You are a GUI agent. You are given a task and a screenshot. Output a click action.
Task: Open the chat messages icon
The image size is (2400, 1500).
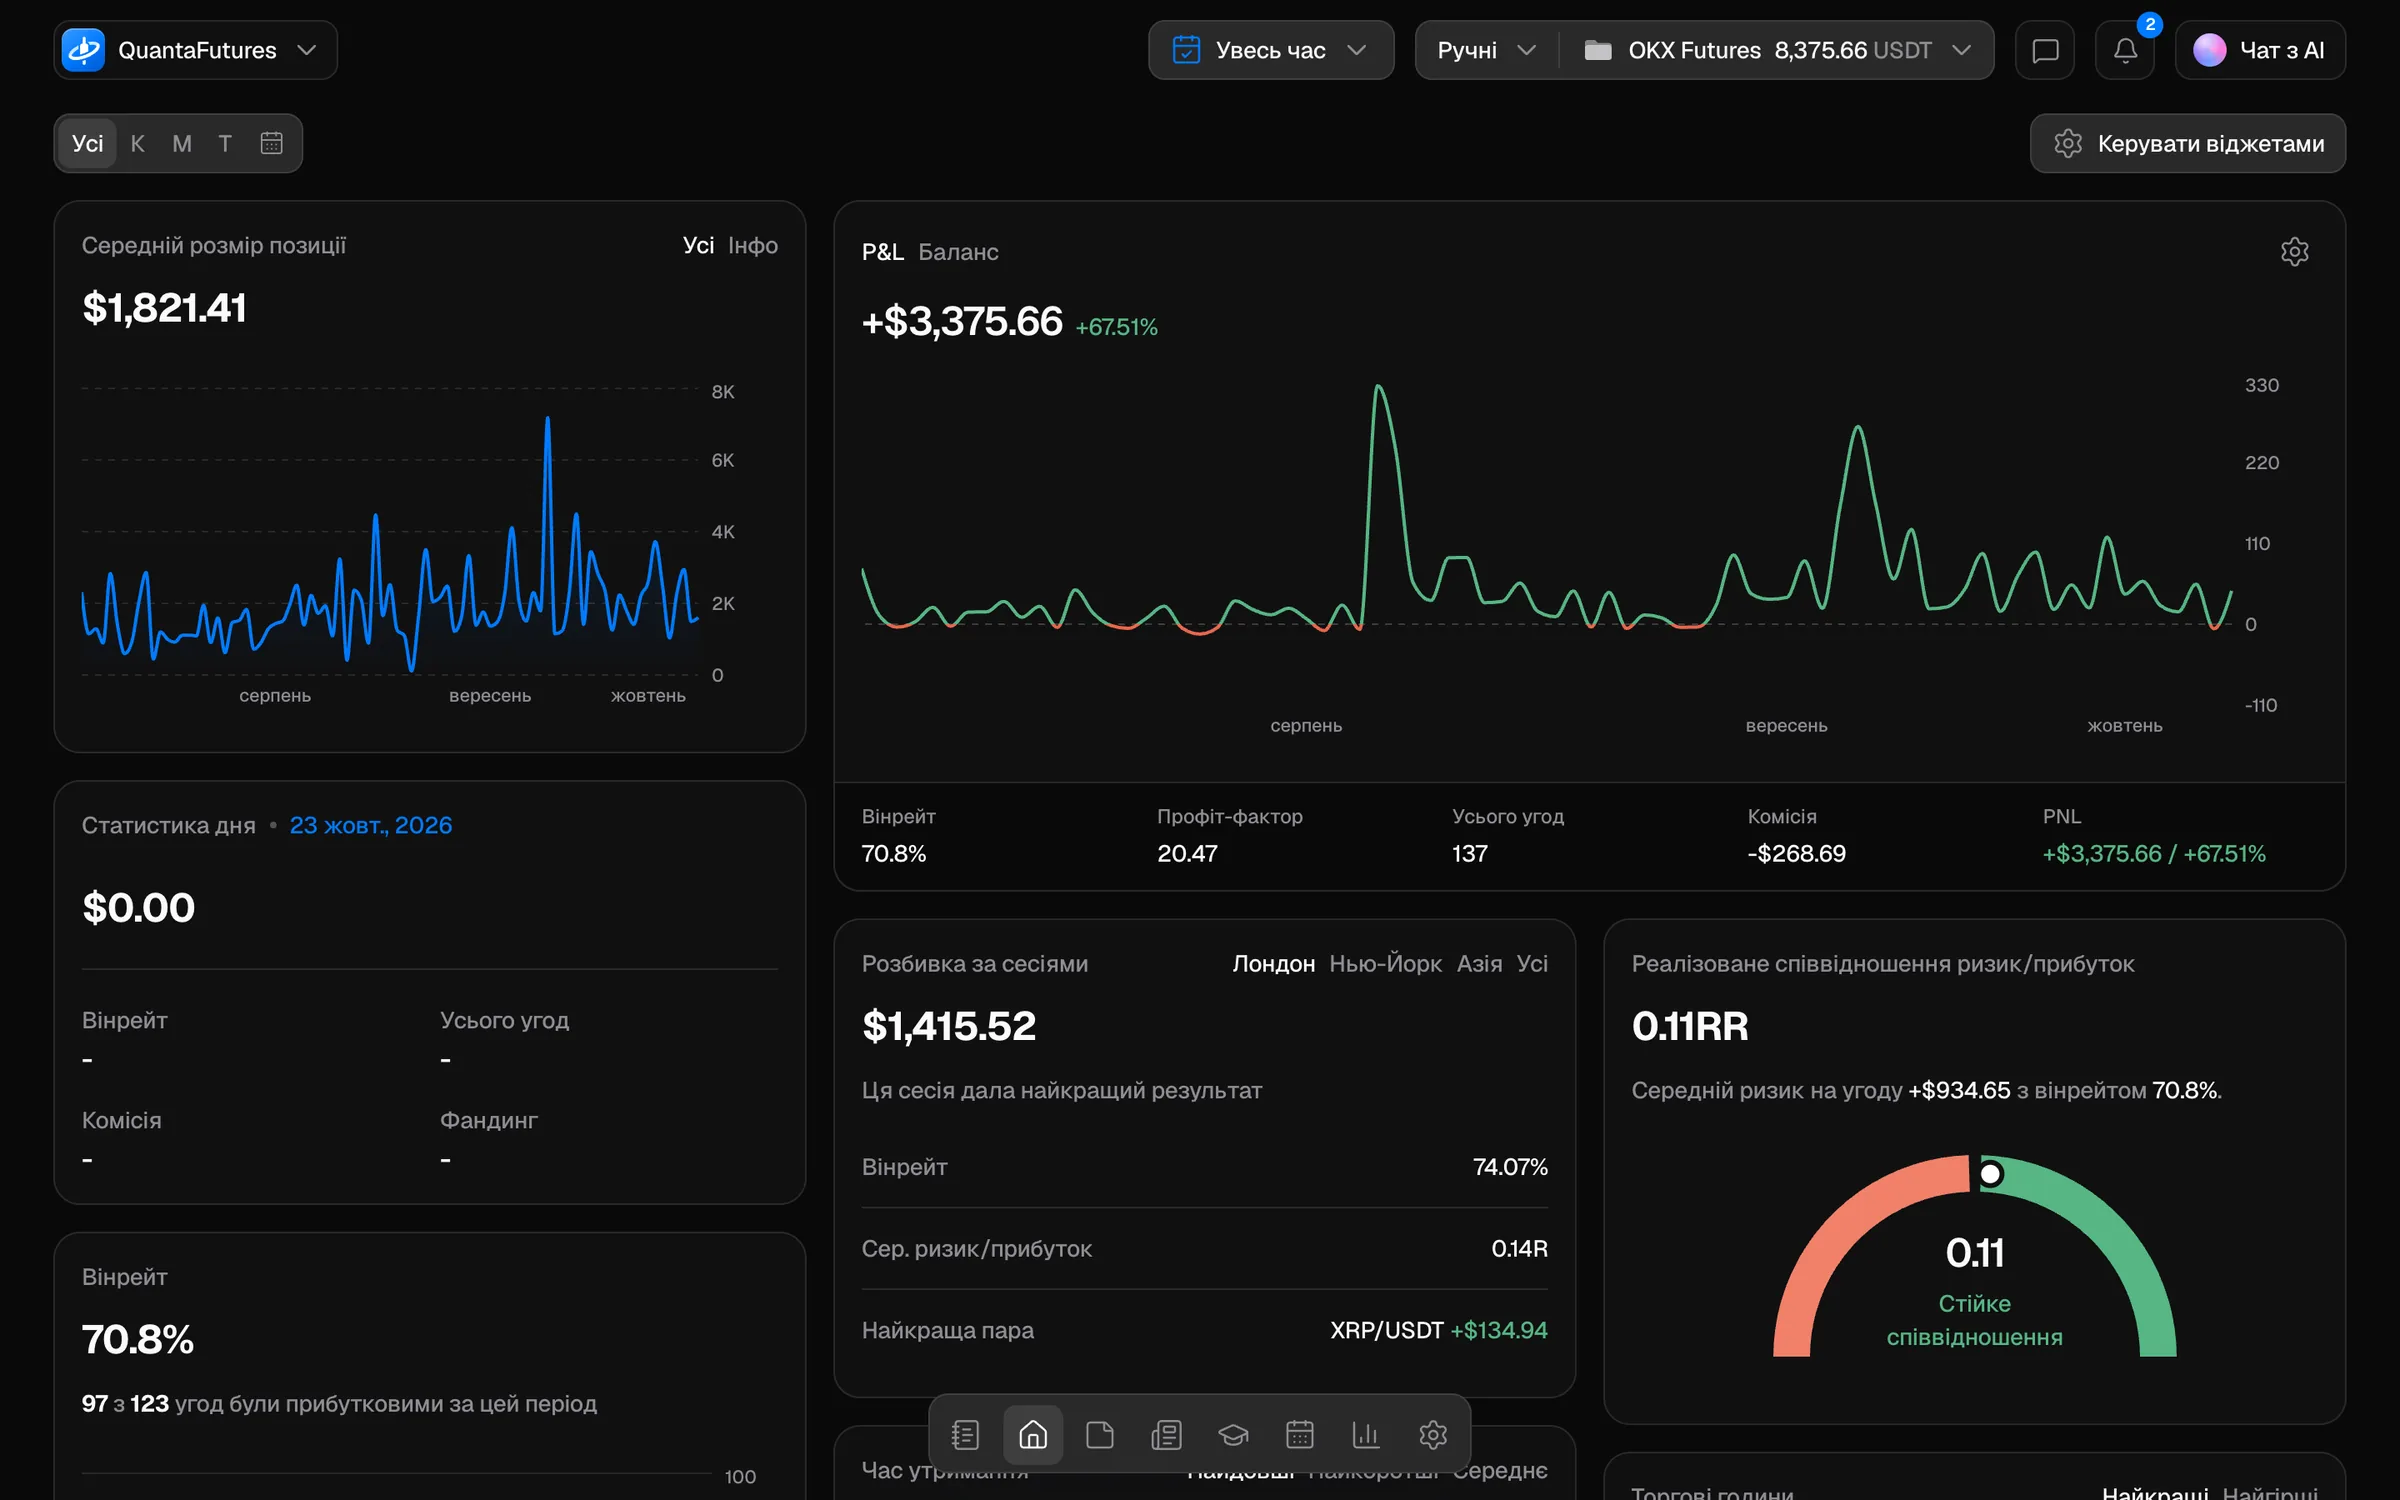pyautogui.click(x=2045, y=50)
